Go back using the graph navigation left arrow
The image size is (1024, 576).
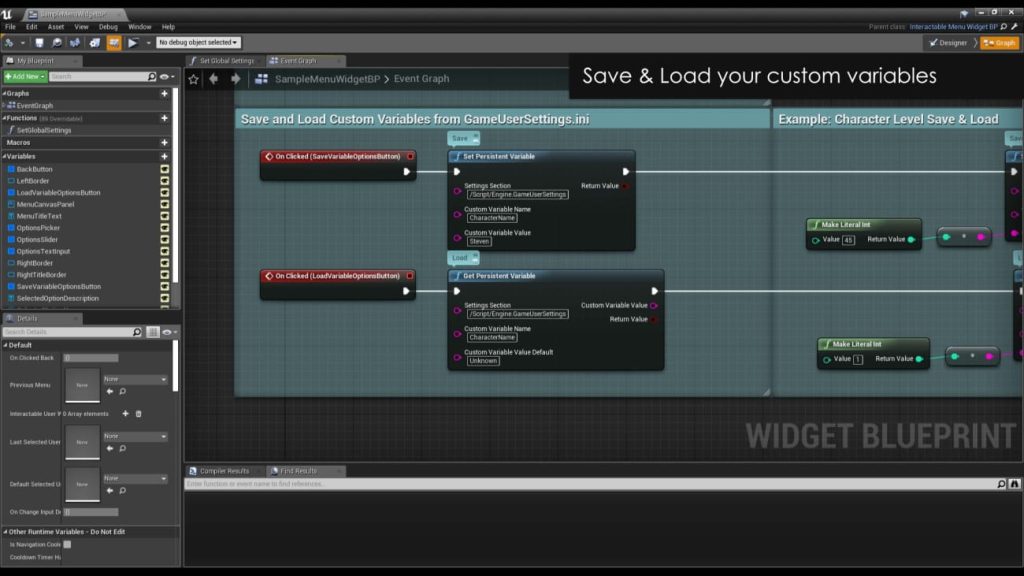click(213, 79)
